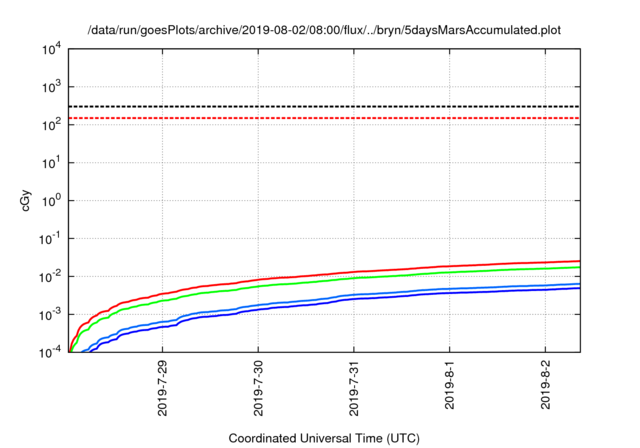The height and width of the screenshot is (448, 640).
Task: Click the 10^2 y-axis label
Action: click(52, 125)
